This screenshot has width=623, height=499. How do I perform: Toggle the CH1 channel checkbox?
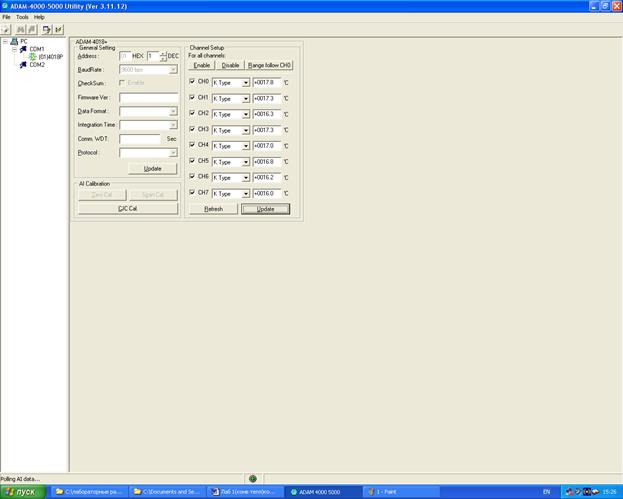192,97
